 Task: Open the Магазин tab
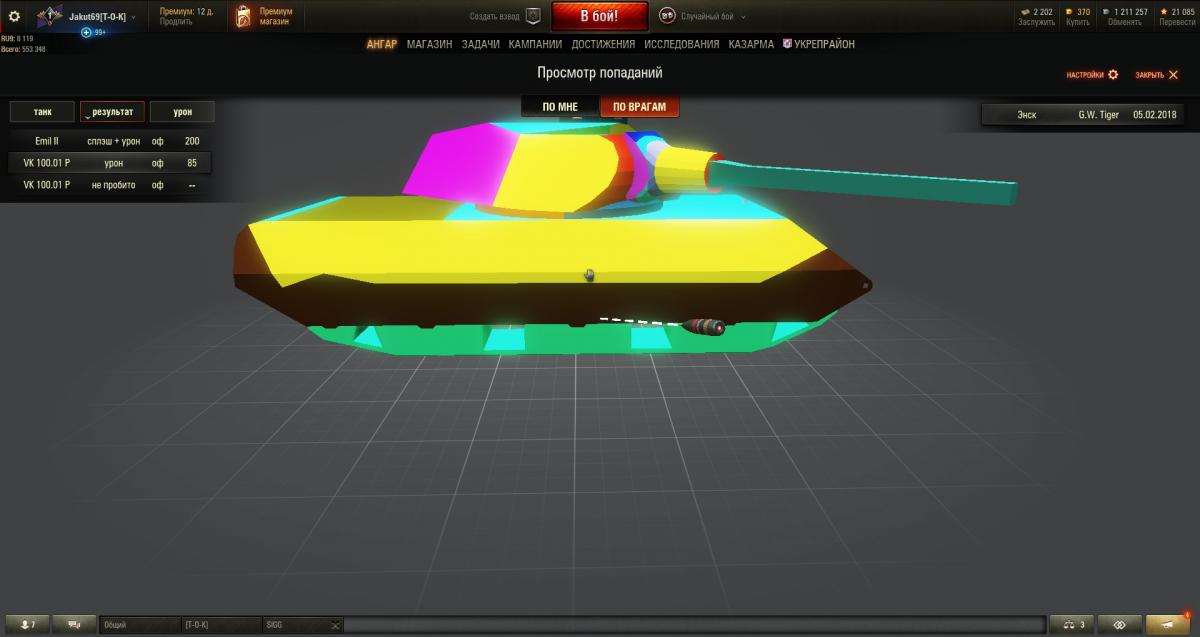[x=429, y=44]
